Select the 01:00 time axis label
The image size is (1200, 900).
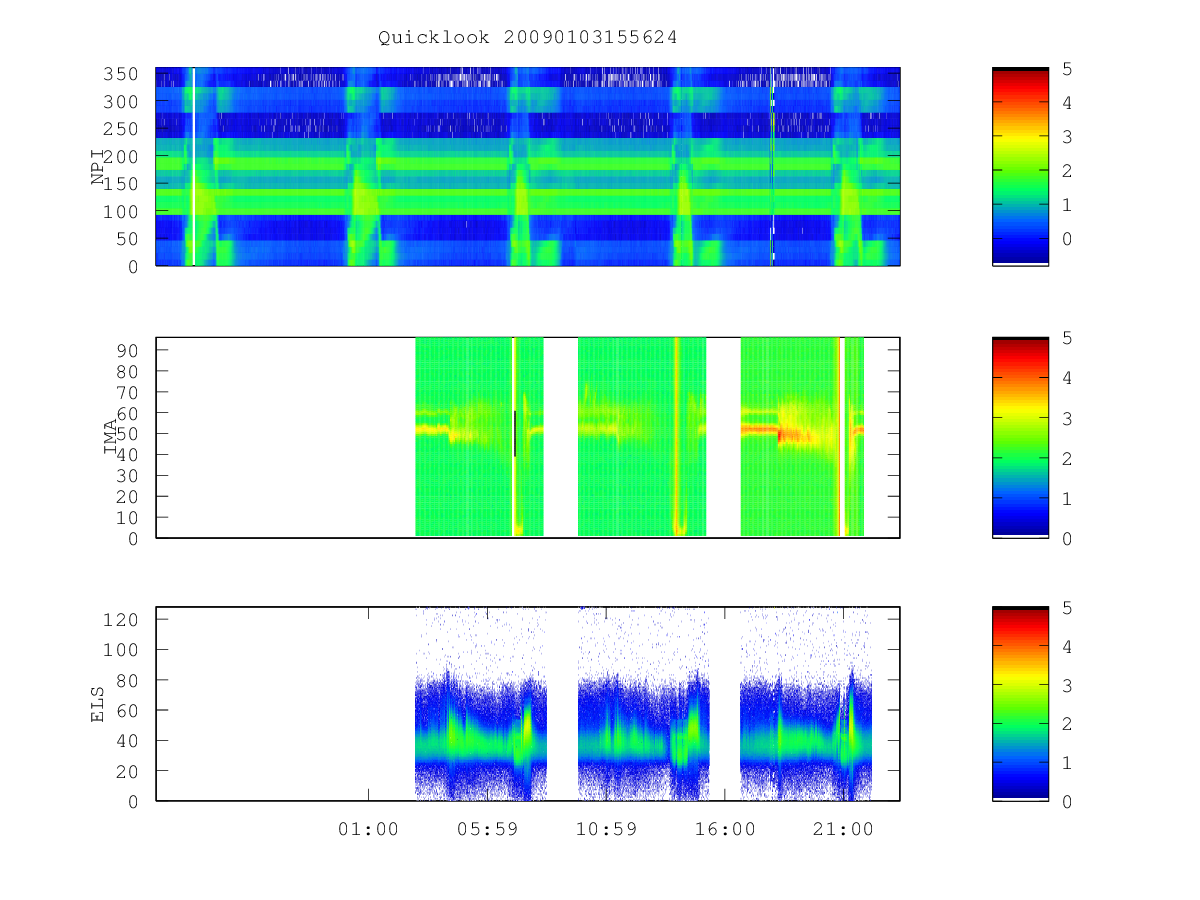click(x=368, y=829)
